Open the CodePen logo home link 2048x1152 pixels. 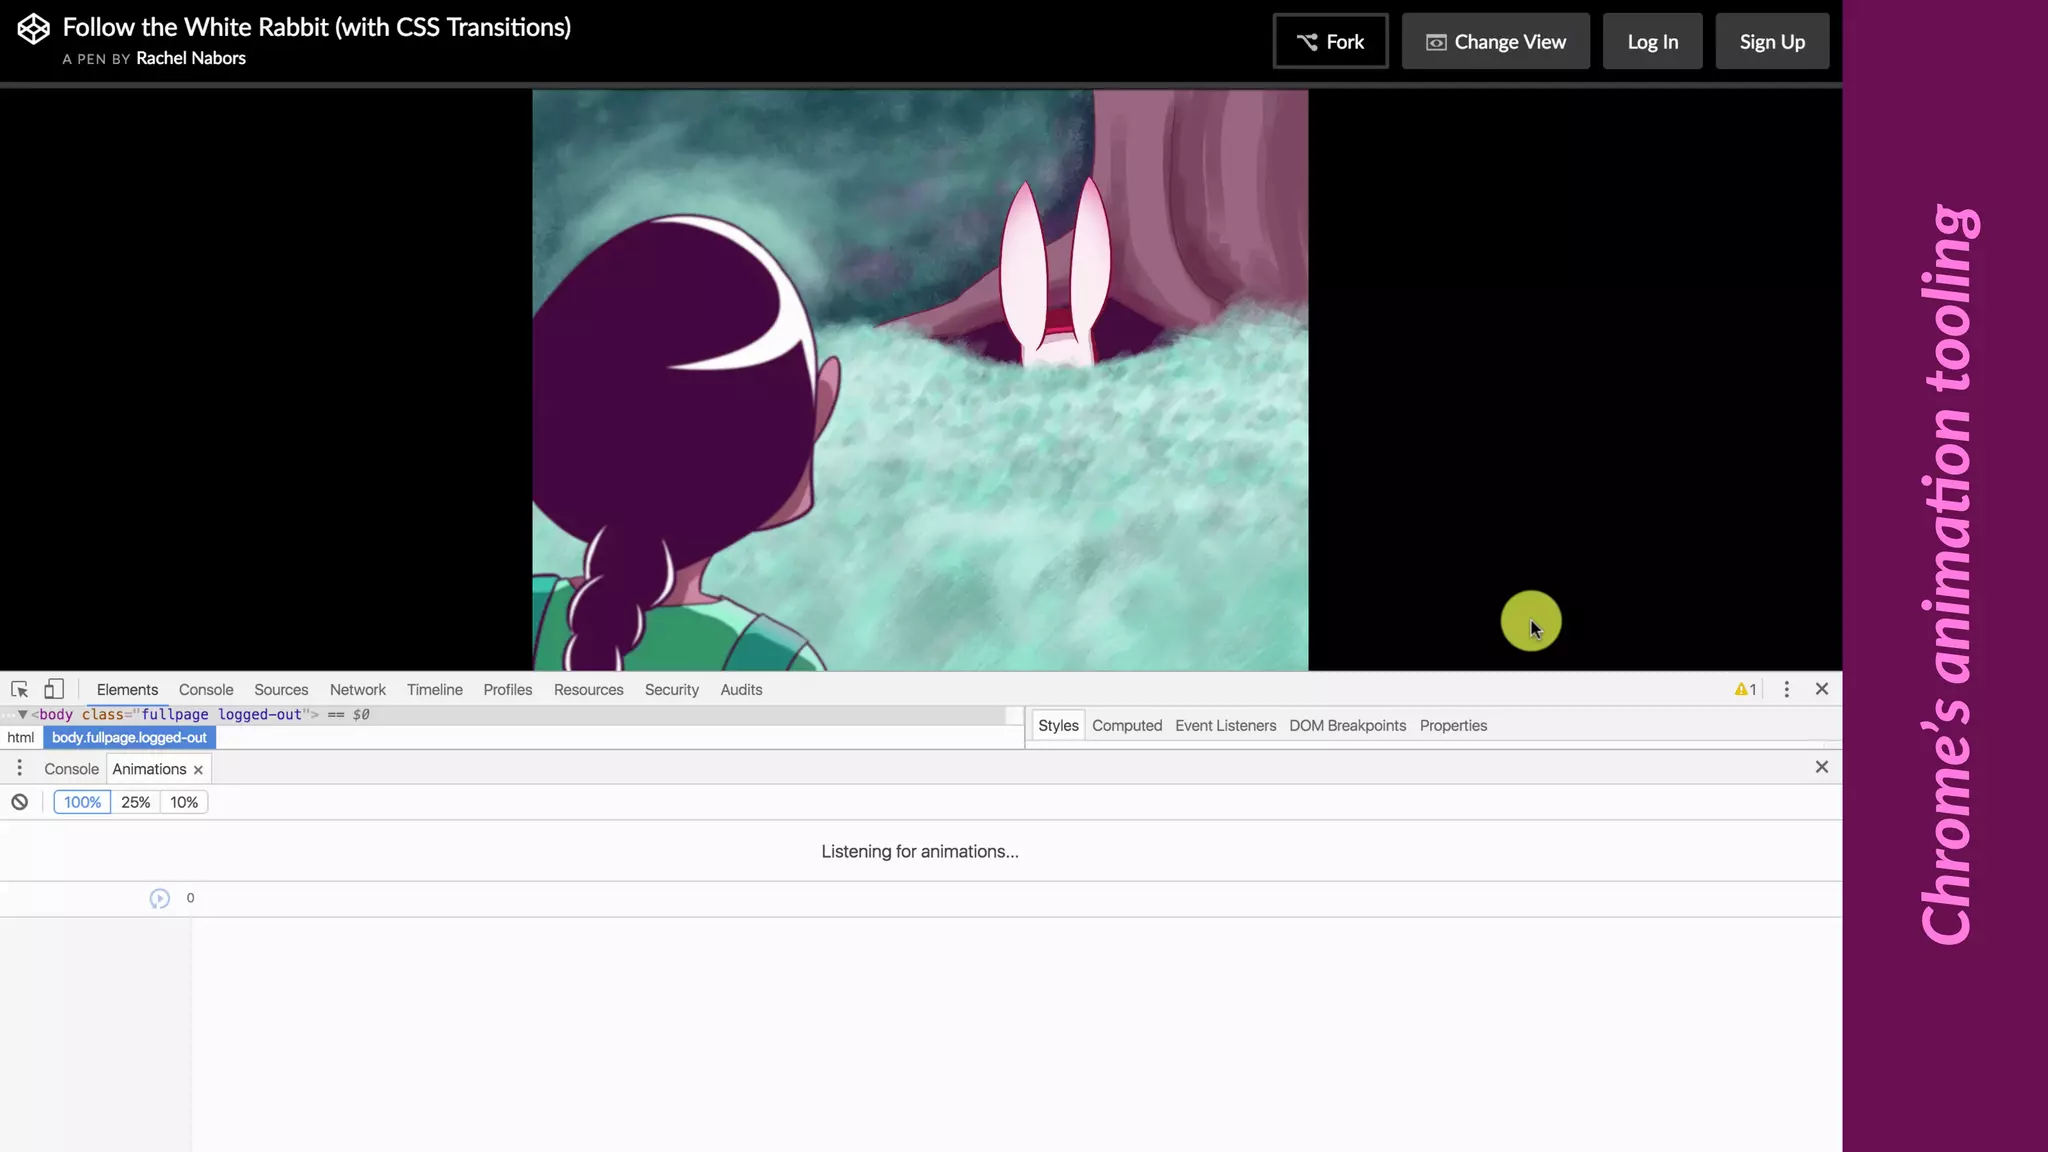point(33,29)
